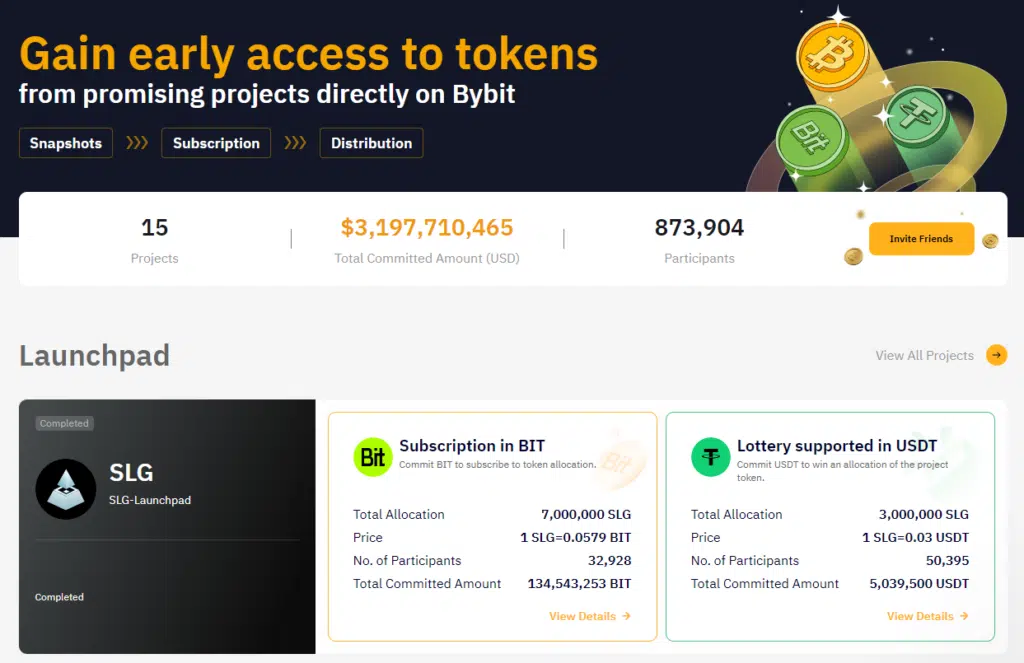Open the Distribution step

[x=371, y=143]
